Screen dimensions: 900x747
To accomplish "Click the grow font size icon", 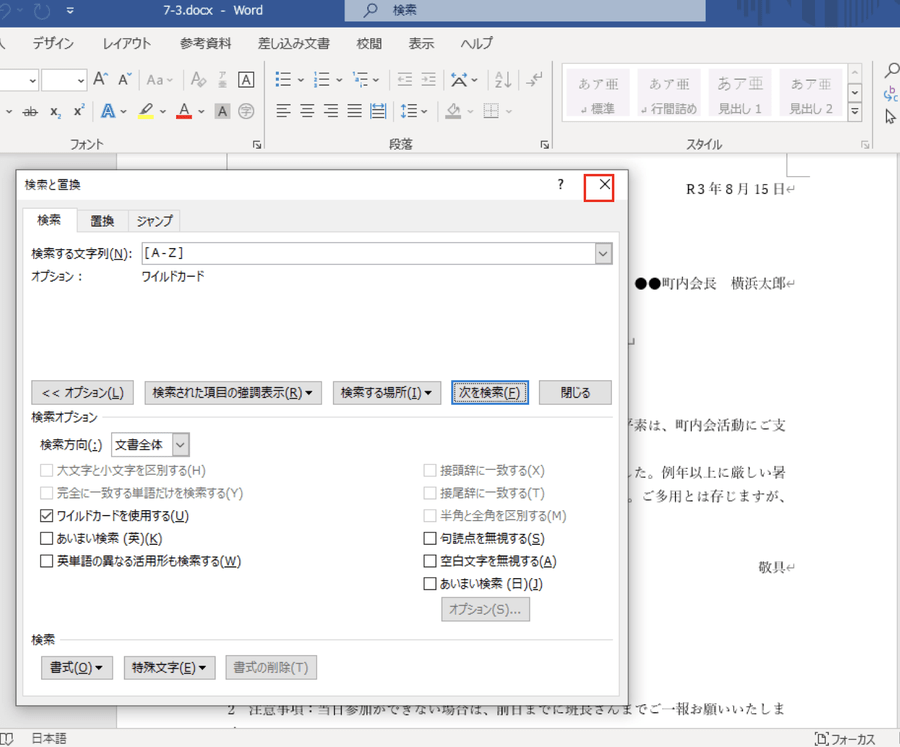I will (x=101, y=79).
